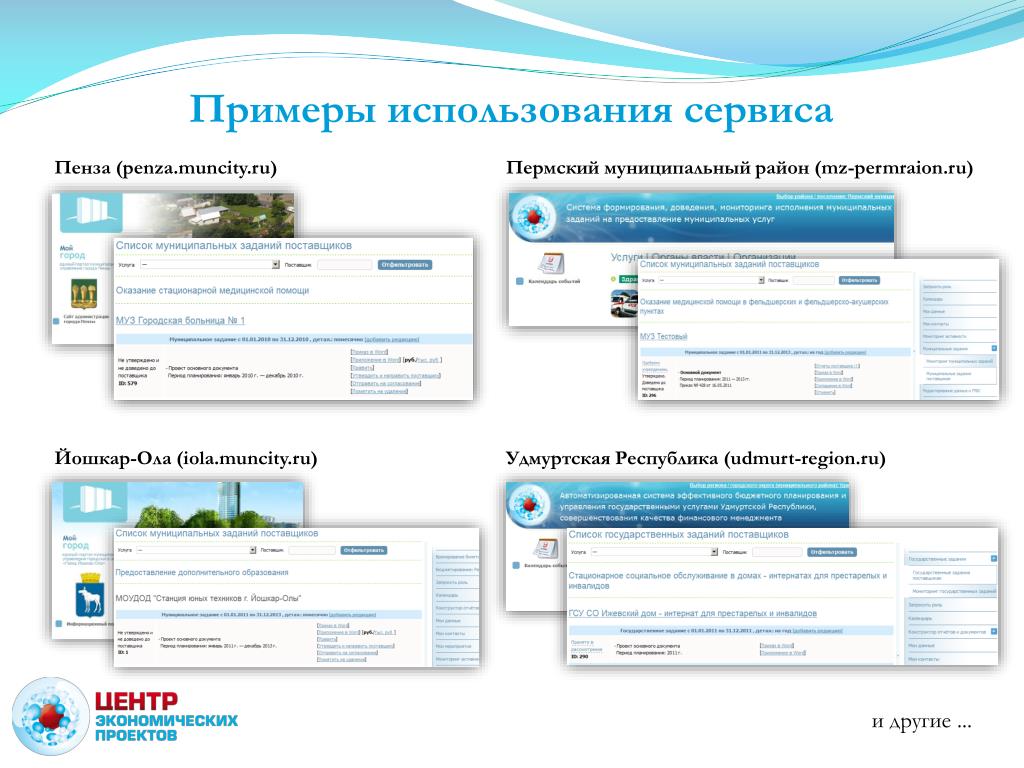Click 'МОУДОД Станция юных техников г. Йошкар-Олы'

pos(208,598)
